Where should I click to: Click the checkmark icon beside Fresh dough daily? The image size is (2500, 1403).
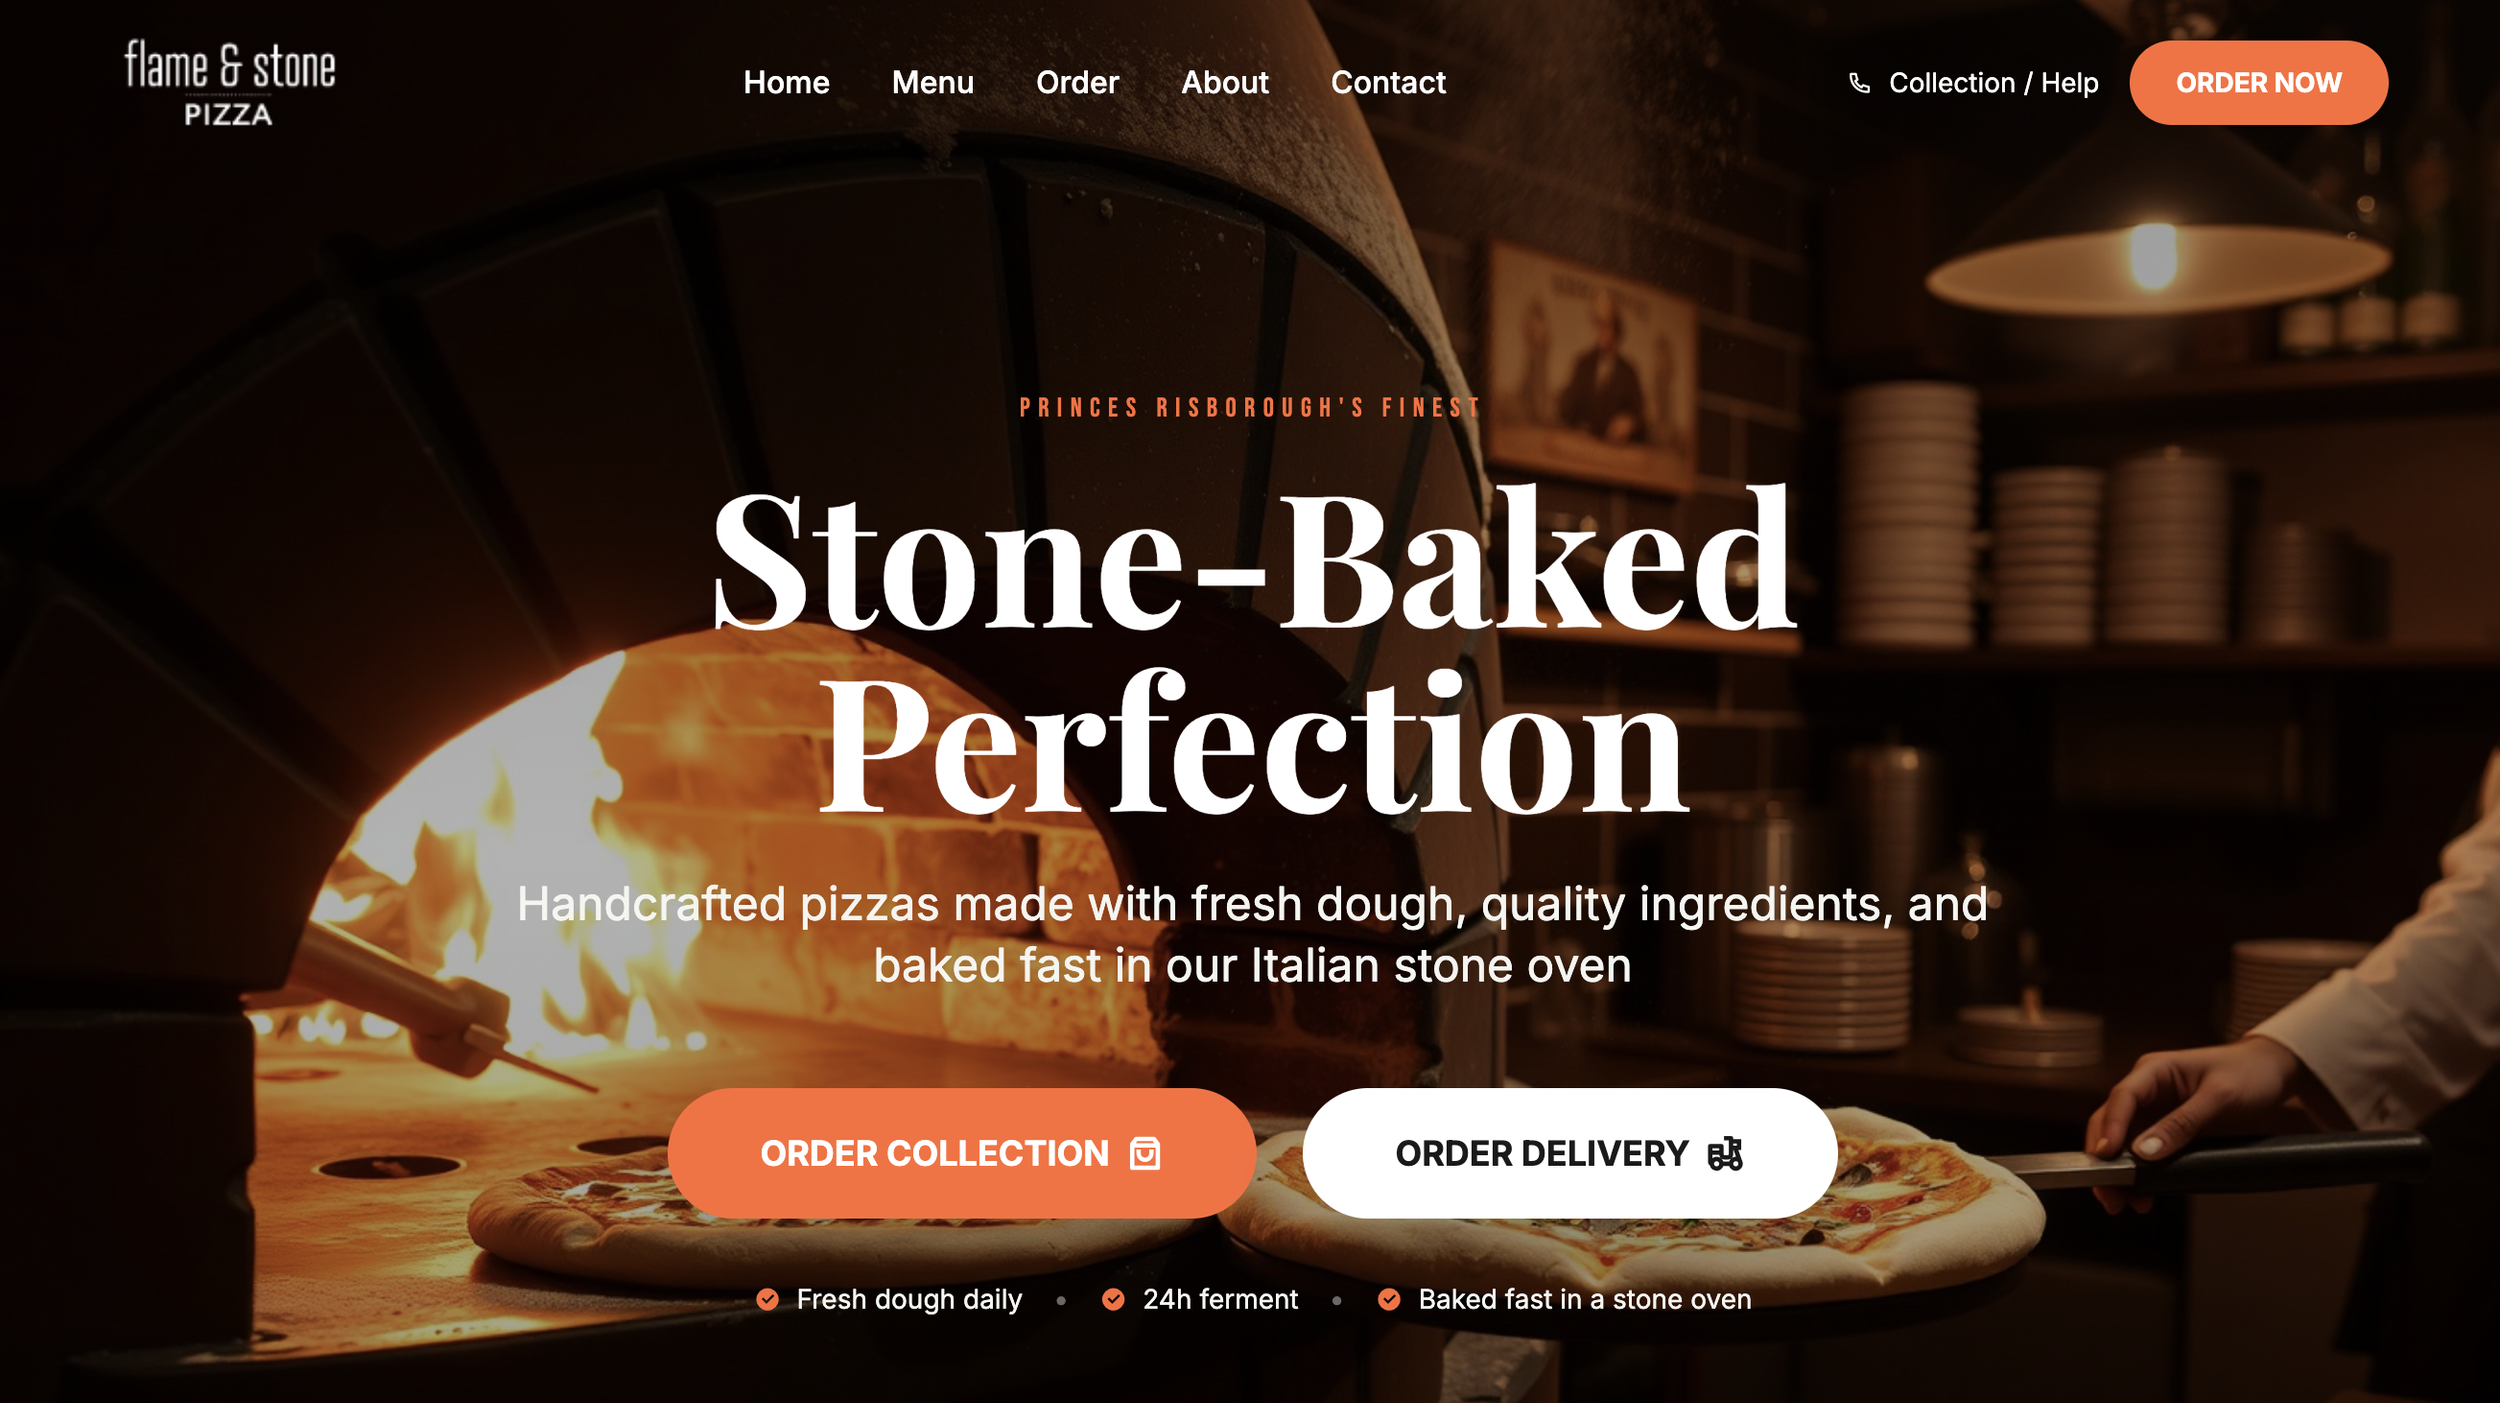[x=767, y=1299]
